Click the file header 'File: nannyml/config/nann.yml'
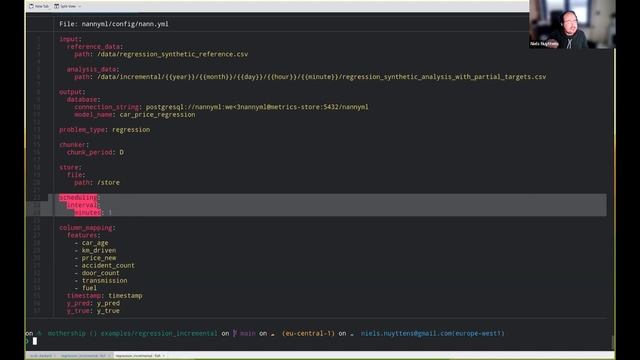Screen dimensions: 640x360 113,24
